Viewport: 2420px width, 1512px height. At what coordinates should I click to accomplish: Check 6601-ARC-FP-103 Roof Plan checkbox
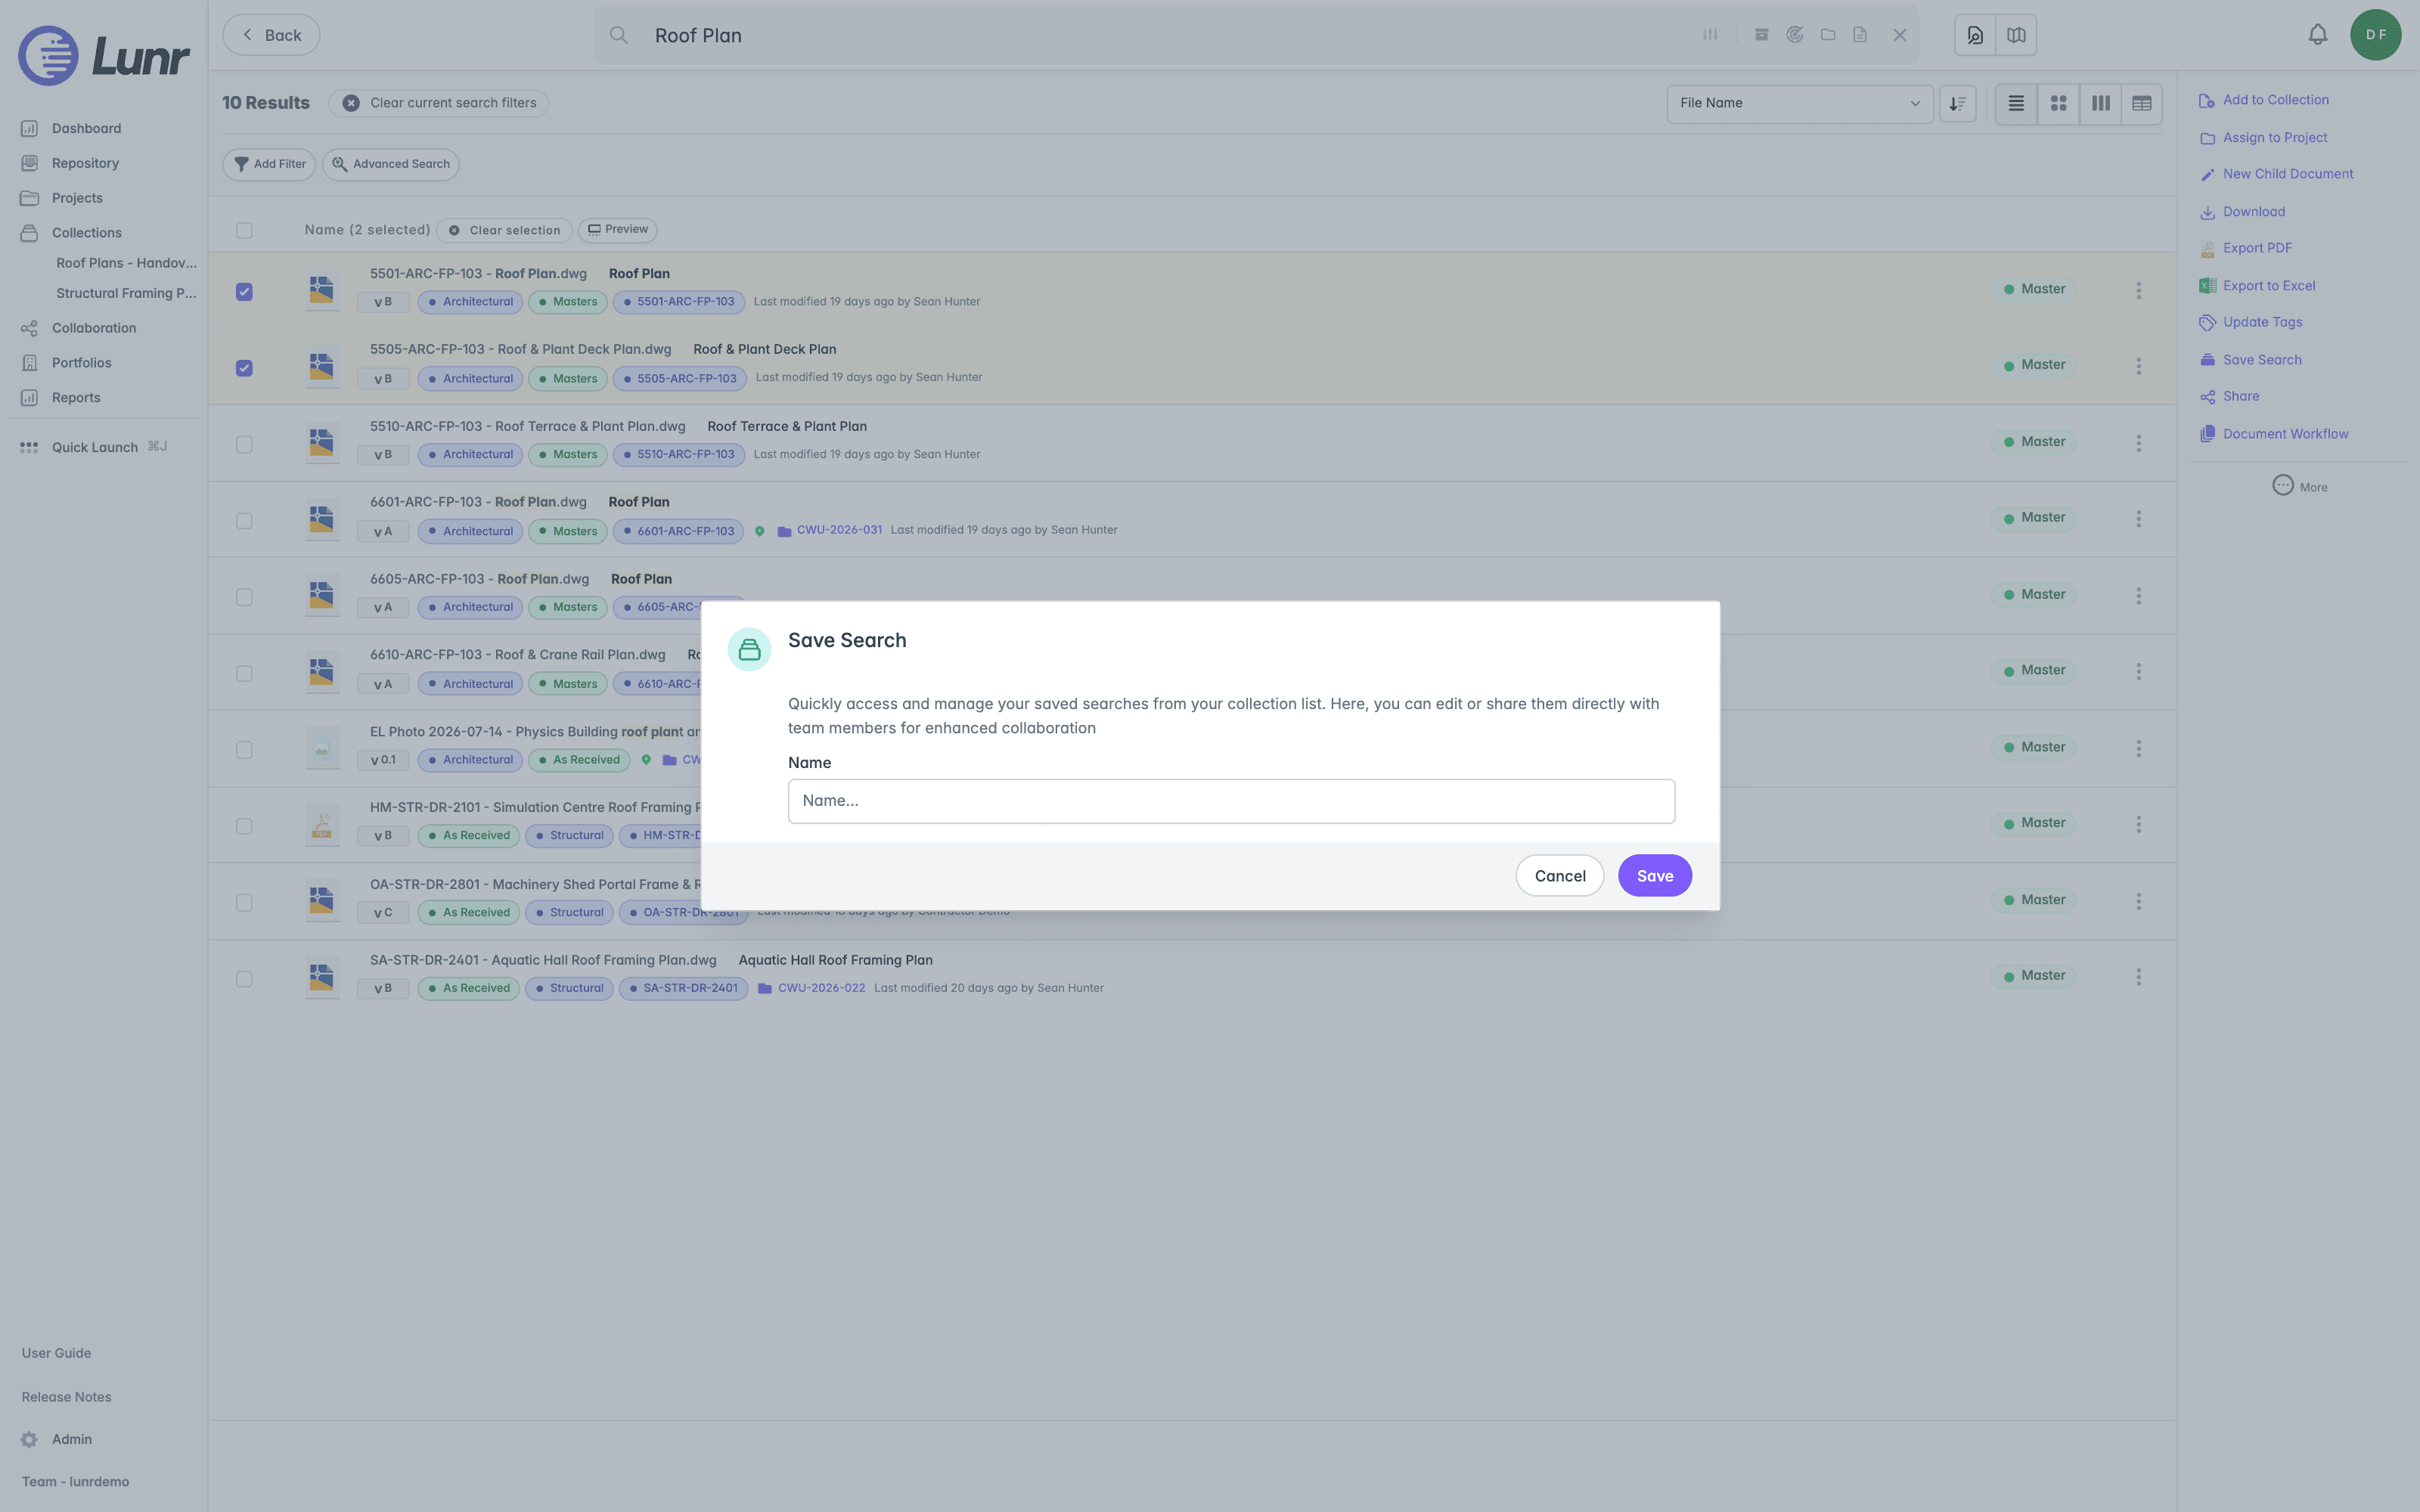pos(244,521)
